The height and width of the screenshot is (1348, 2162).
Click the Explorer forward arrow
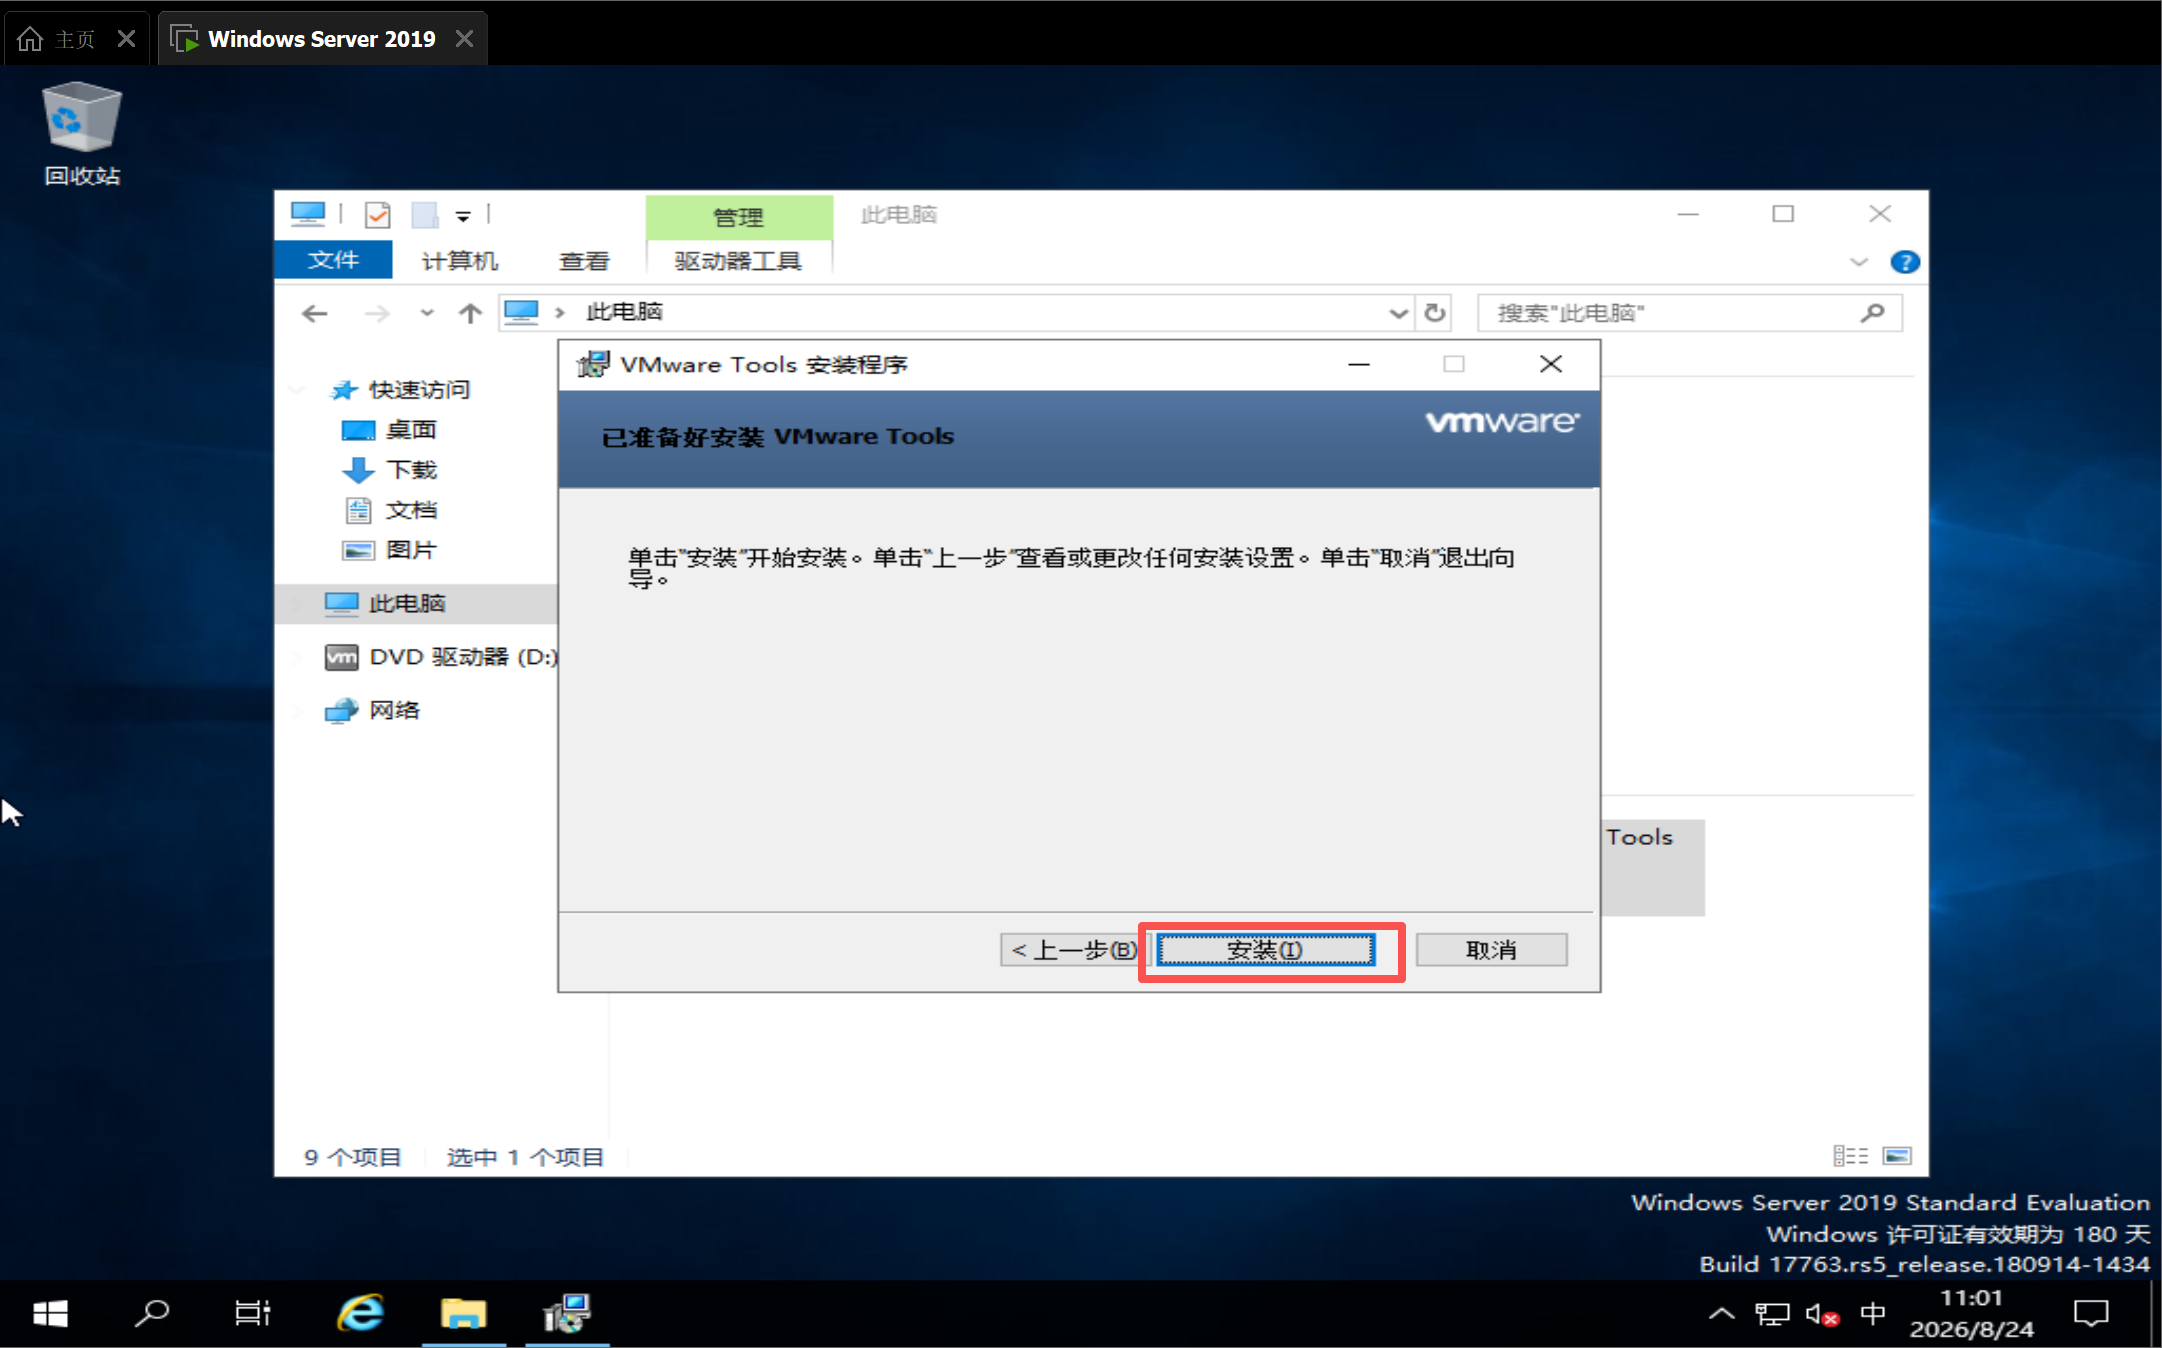(x=377, y=313)
